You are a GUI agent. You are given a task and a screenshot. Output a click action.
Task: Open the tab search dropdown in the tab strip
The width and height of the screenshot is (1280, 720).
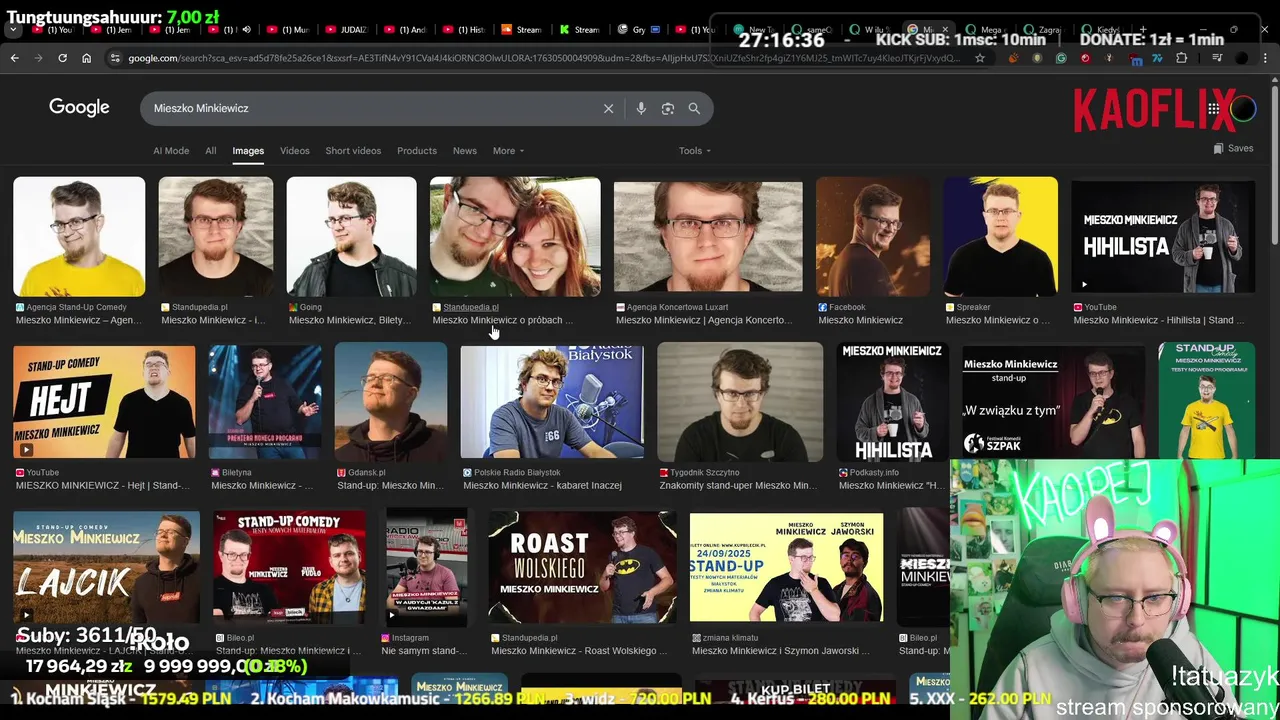pos(13,30)
